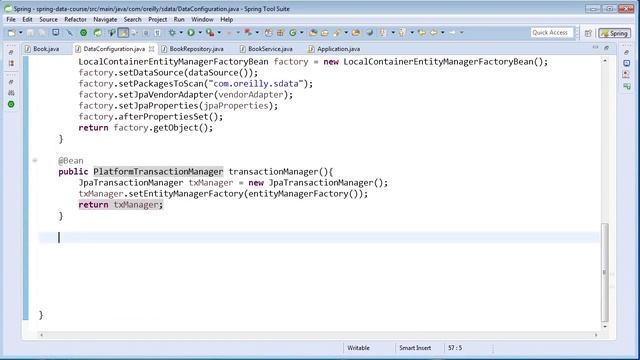Open the New Java class dropdown arrow
The width and height of the screenshot is (640, 360).
[x=302, y=33]
